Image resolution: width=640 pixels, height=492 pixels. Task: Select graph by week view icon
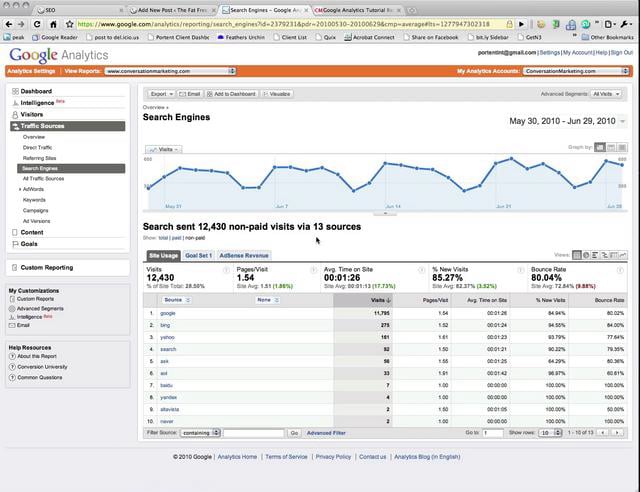pyautogui.click(x=611, y=147)
